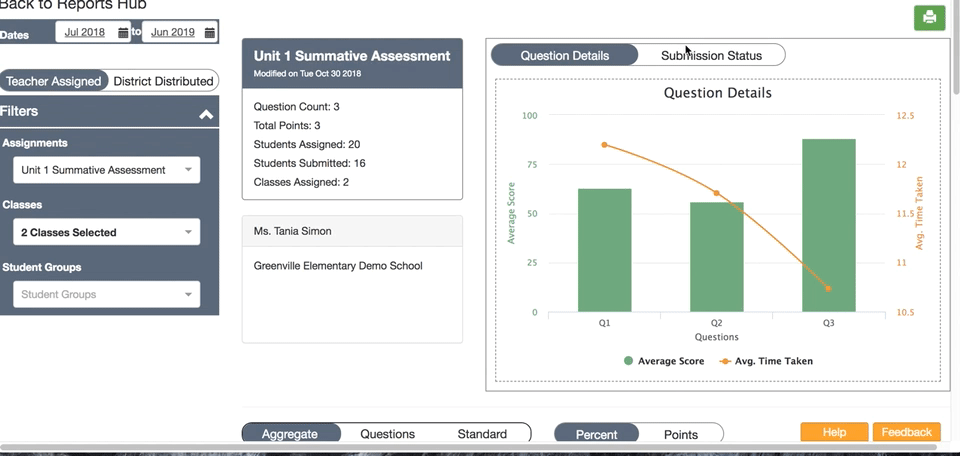
Task: Click the Feedback button
Action: pyautogui.click(x=907, y=432)
